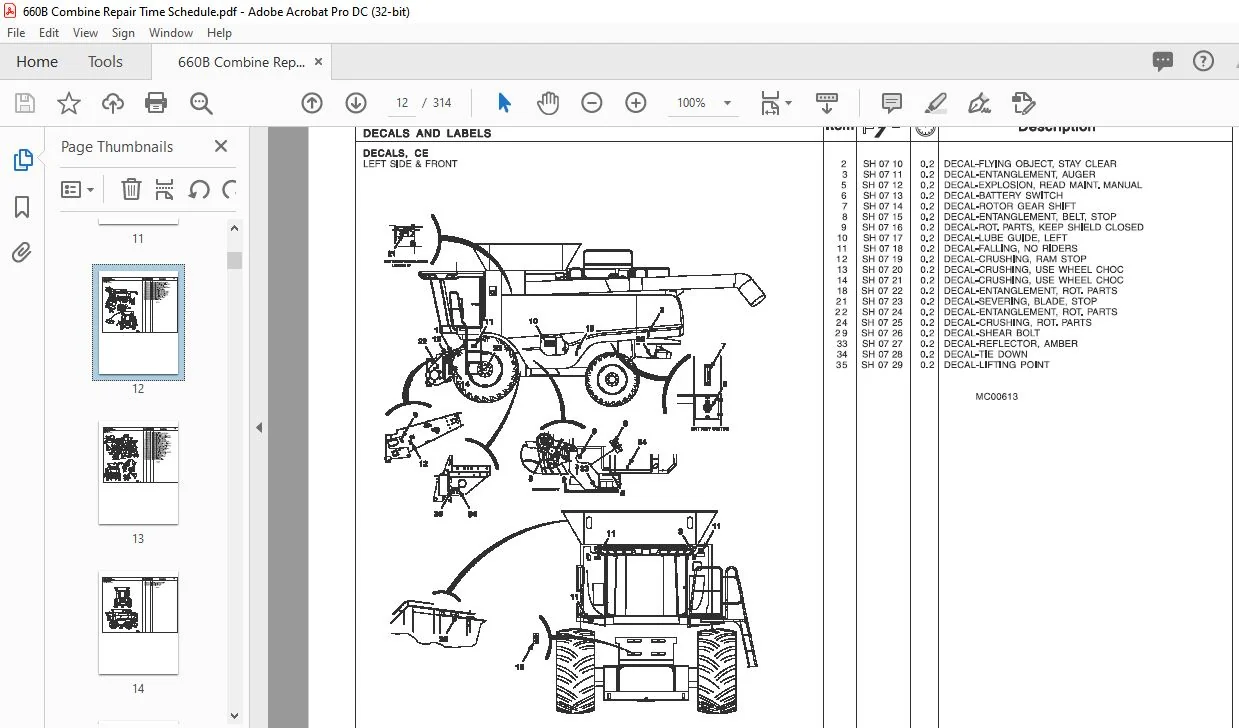Bookmark the file with the star icon
This screenshot has width=1239, height=728.
click(68, 103)
